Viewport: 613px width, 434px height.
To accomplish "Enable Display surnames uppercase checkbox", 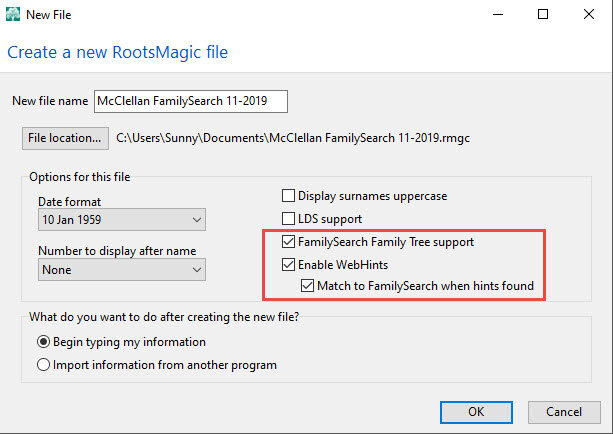I will pos(289,195).
